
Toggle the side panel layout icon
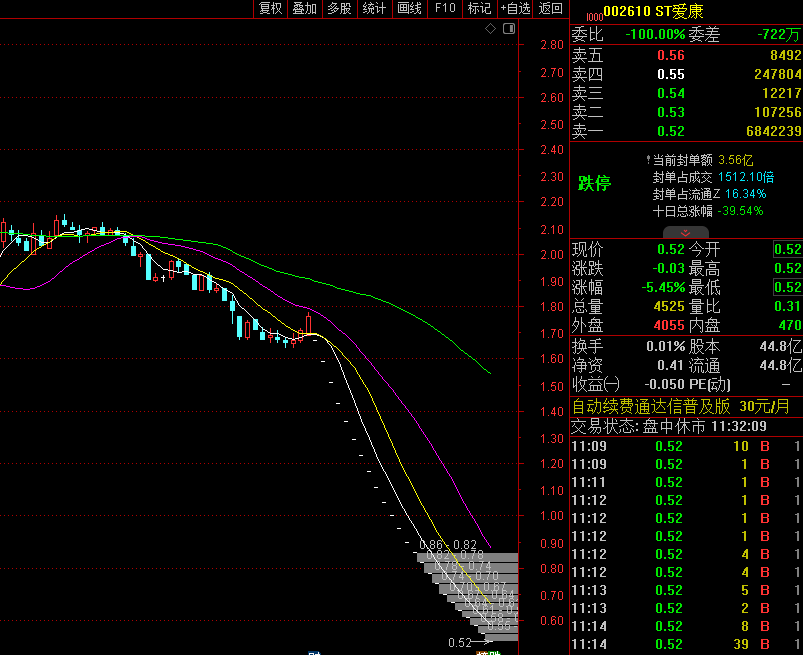click(x=509, y=29)
